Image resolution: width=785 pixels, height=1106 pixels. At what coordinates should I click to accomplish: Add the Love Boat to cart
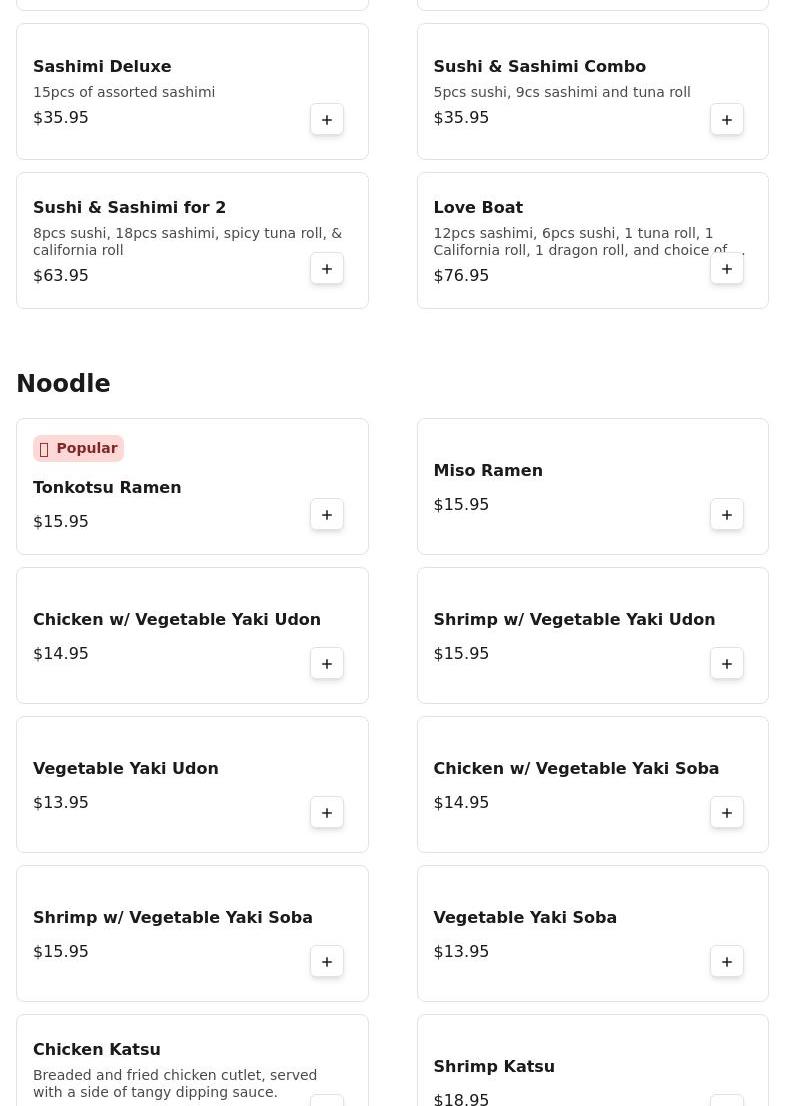point(727,269)
